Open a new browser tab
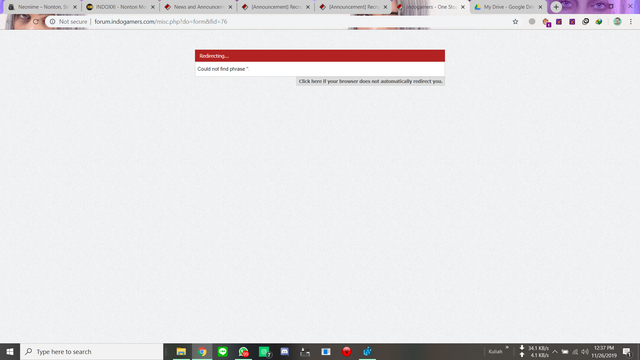The width and height of the screenshot is (640, 360). pos(556,7)
